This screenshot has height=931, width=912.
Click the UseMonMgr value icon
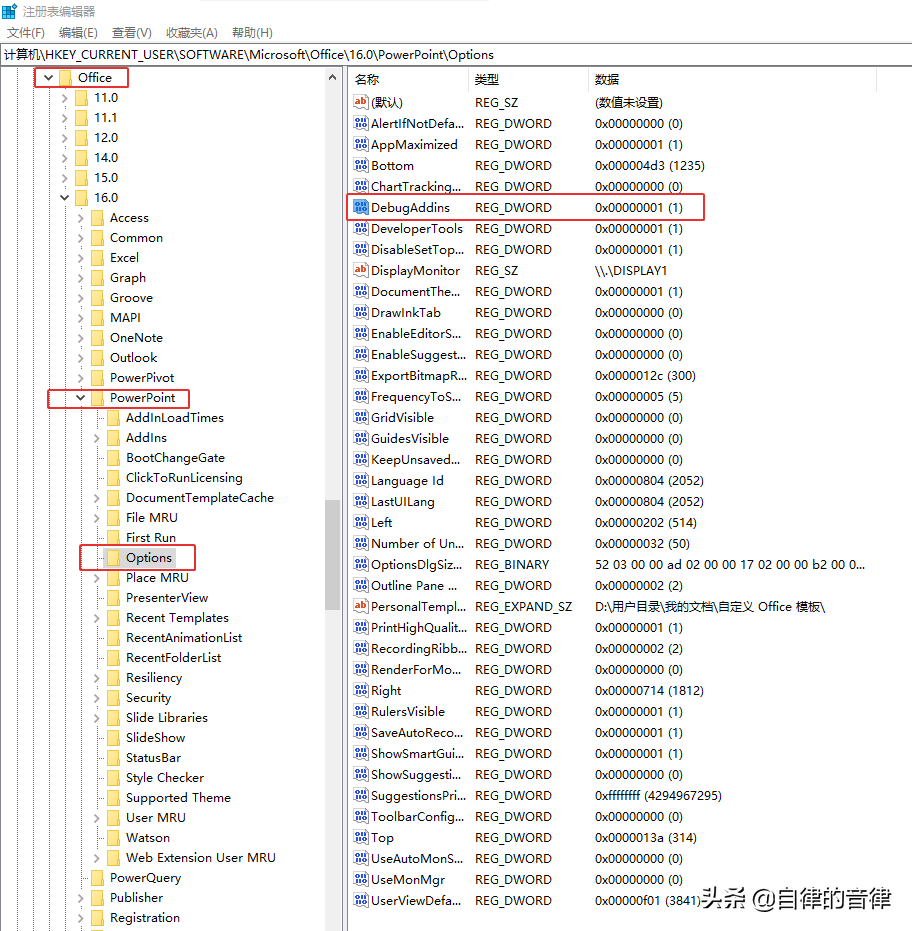[360, 879]
